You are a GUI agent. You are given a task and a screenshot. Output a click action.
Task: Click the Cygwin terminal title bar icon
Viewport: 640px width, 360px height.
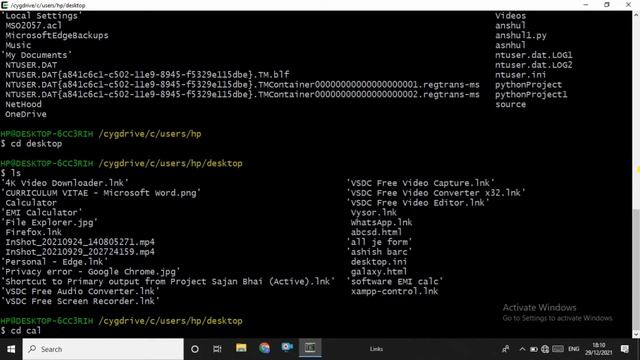click(x=4, y=5)
